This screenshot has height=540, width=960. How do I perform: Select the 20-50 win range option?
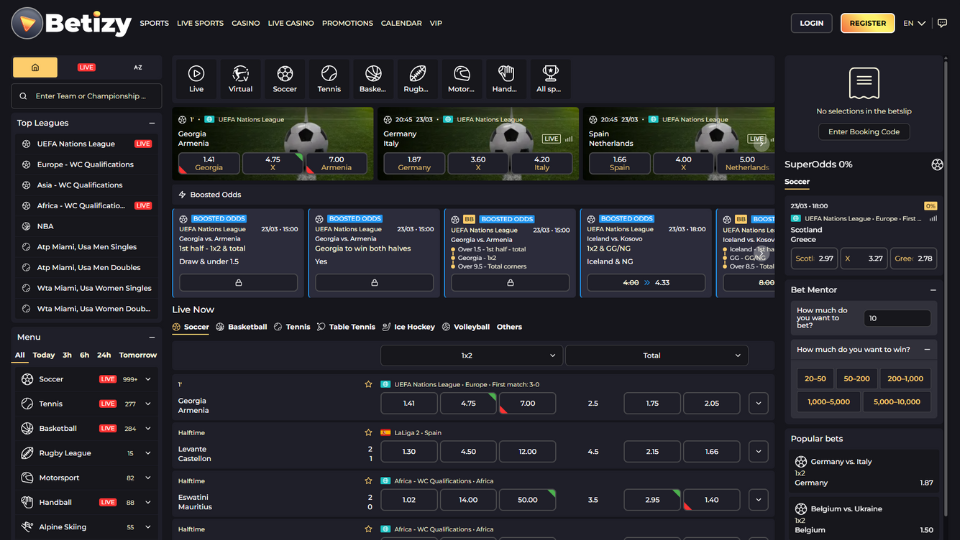815,378
